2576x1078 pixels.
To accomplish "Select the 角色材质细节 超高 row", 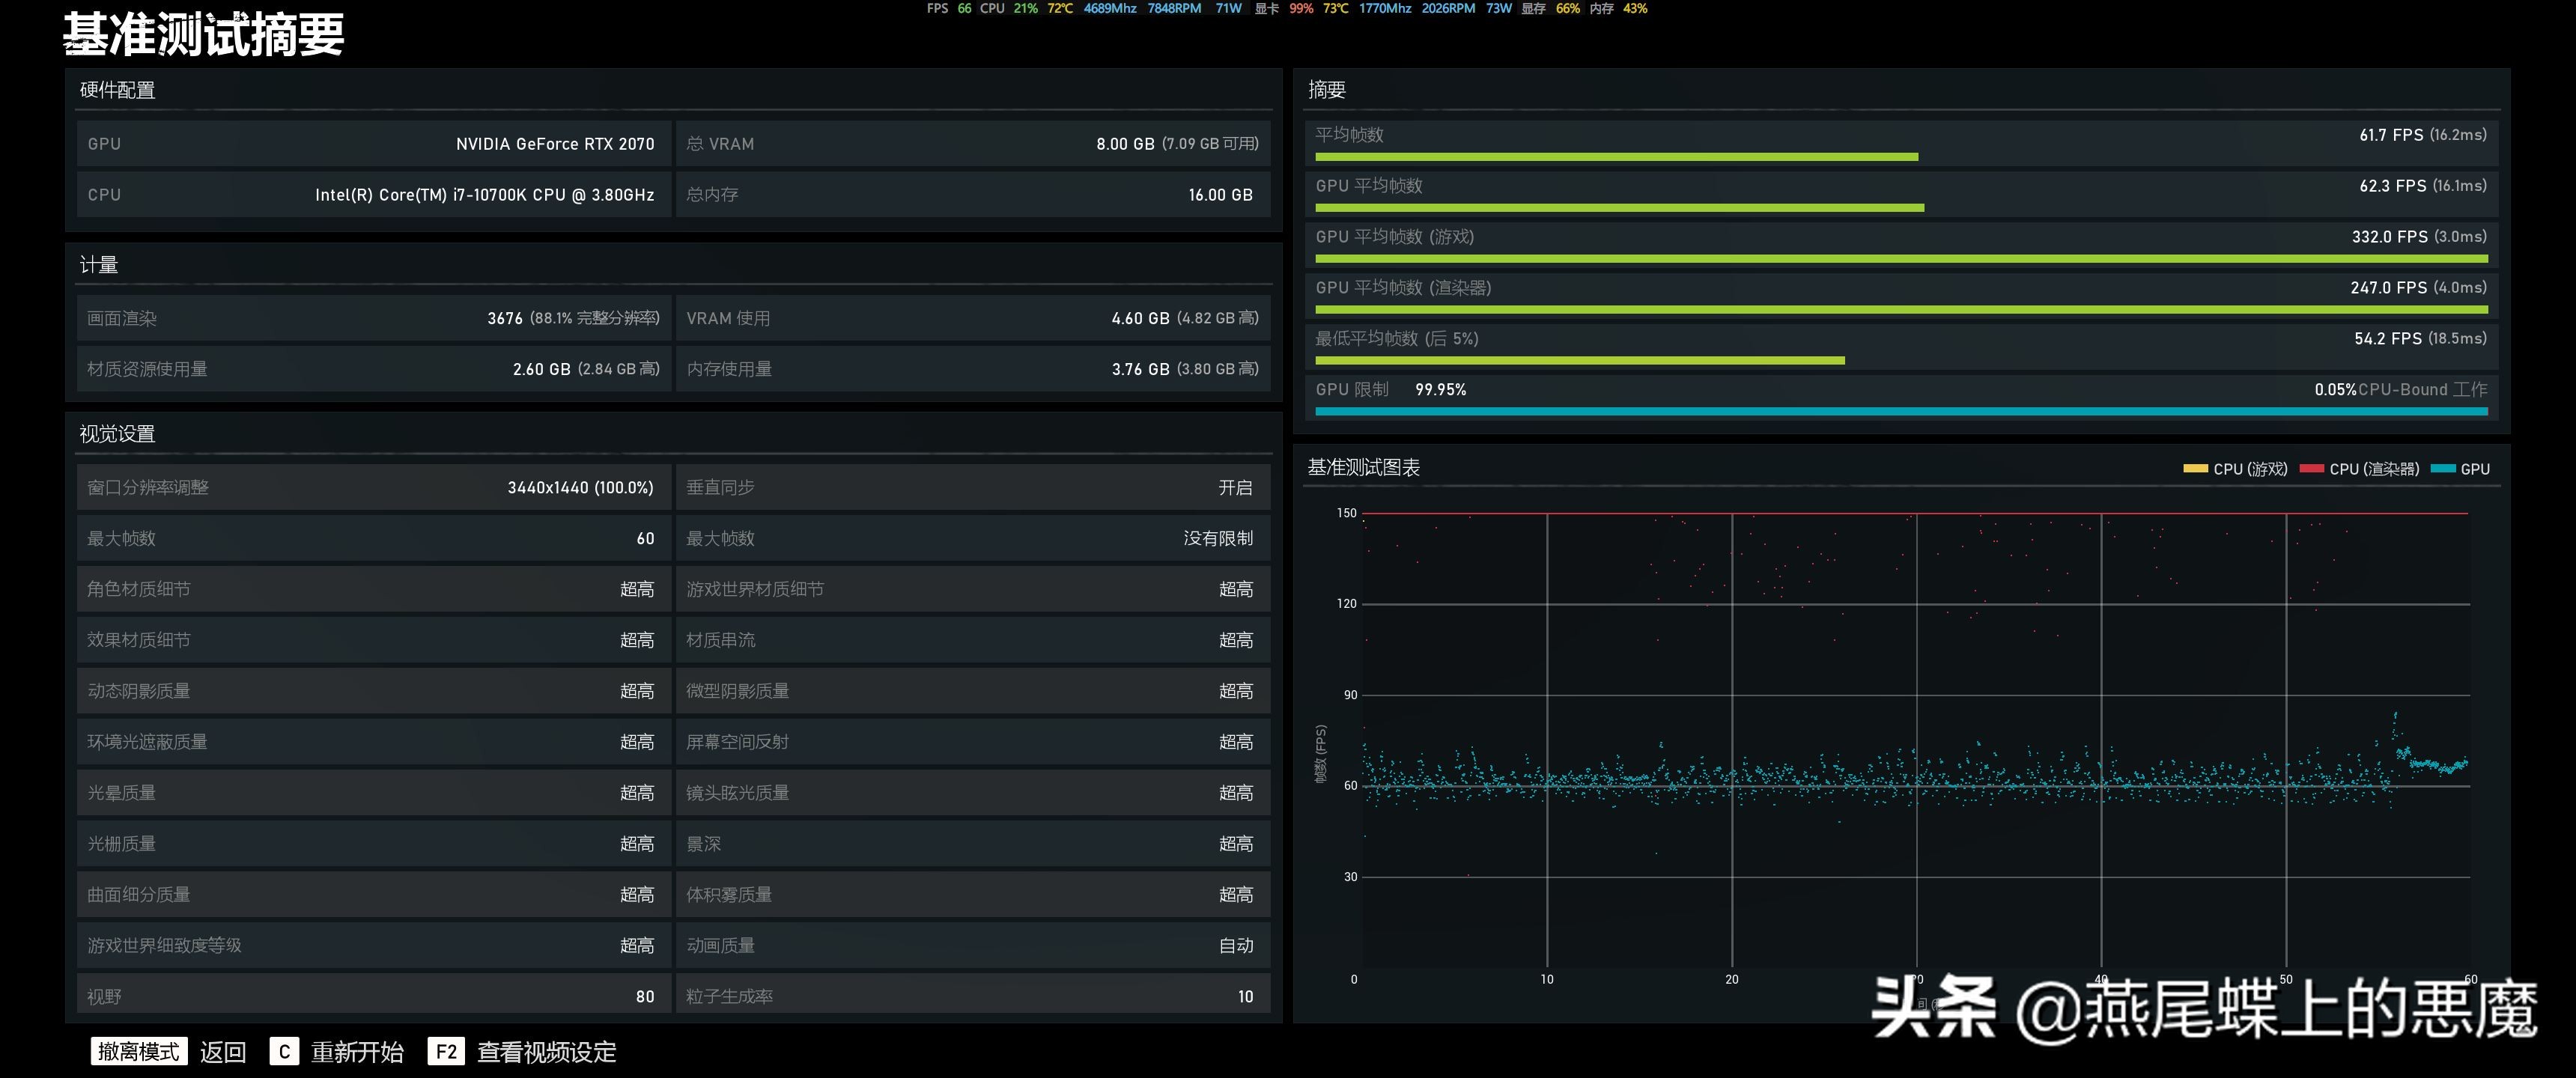I will pyautogui.click(x=372, y=589).
